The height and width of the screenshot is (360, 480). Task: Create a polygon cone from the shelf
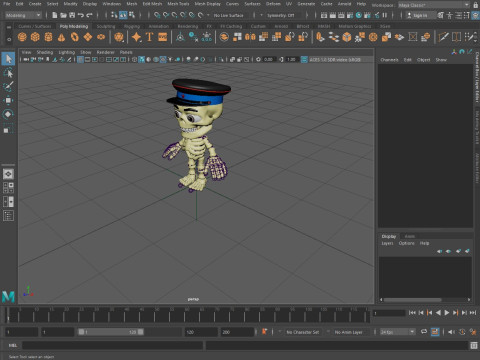pyautogui.click(x=61, y=37)
